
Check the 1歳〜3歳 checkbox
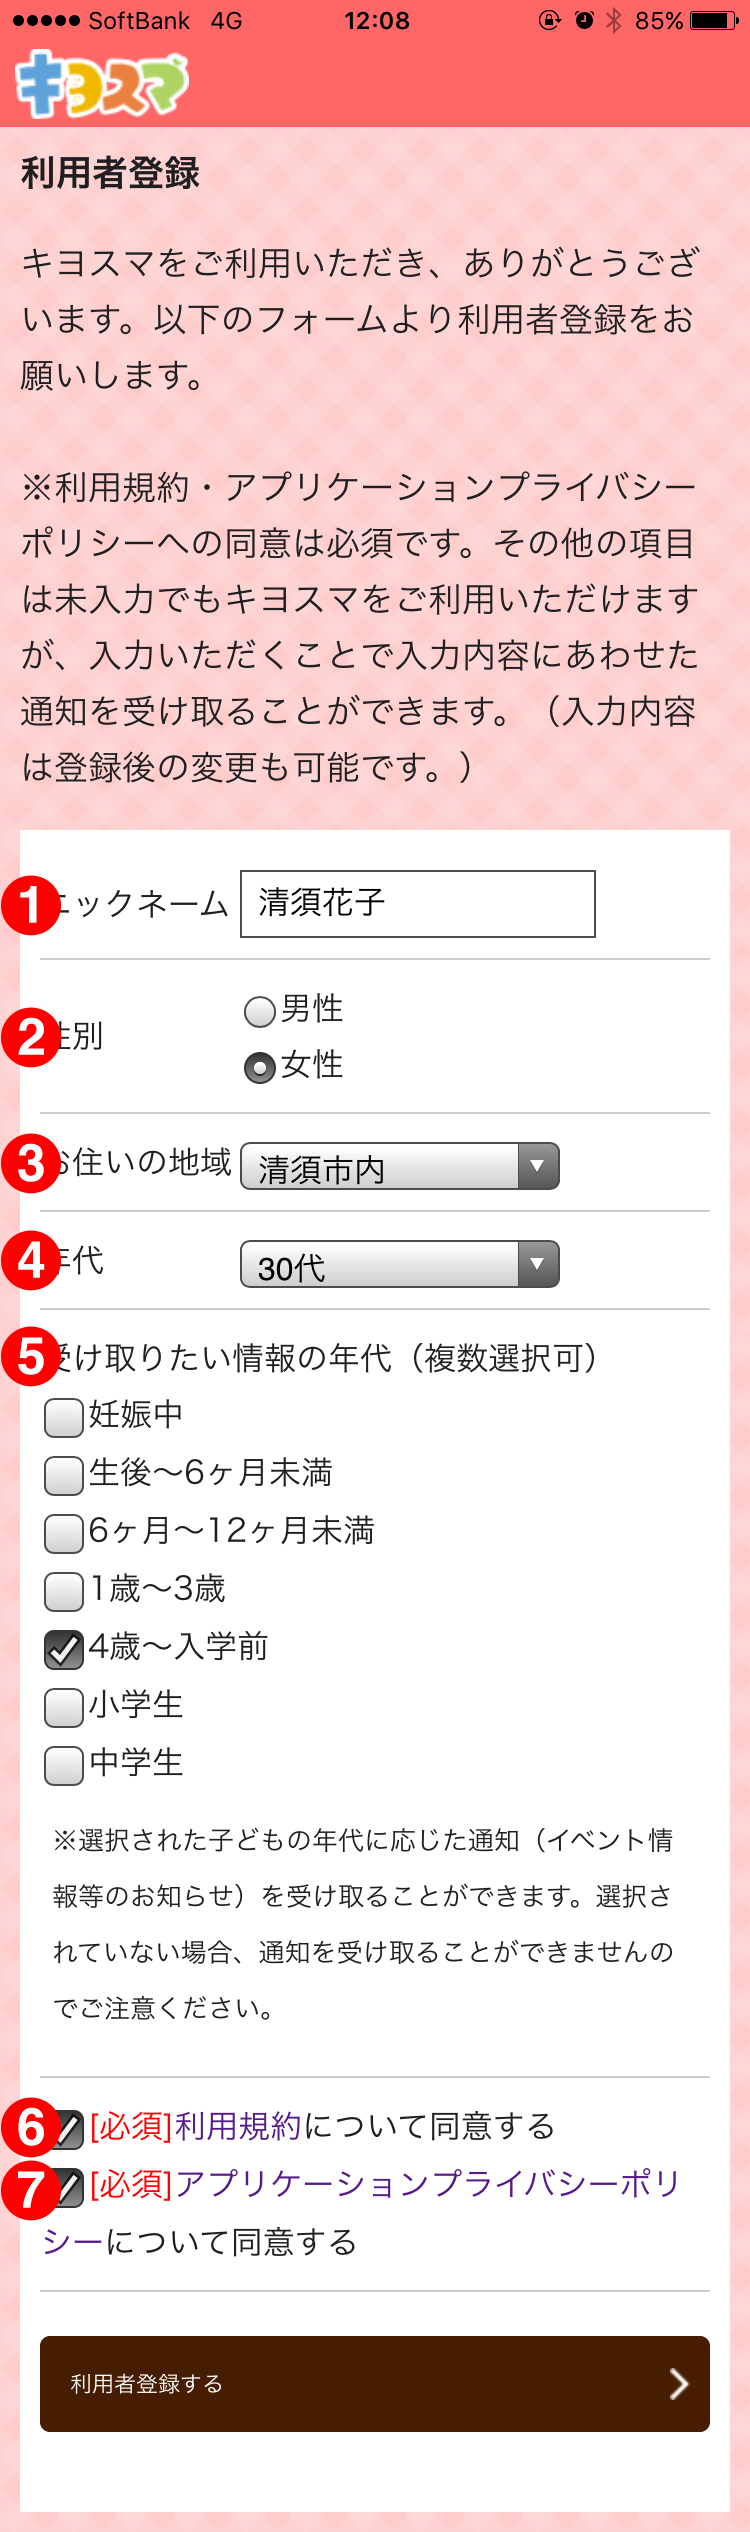(x=64, y=1591)
